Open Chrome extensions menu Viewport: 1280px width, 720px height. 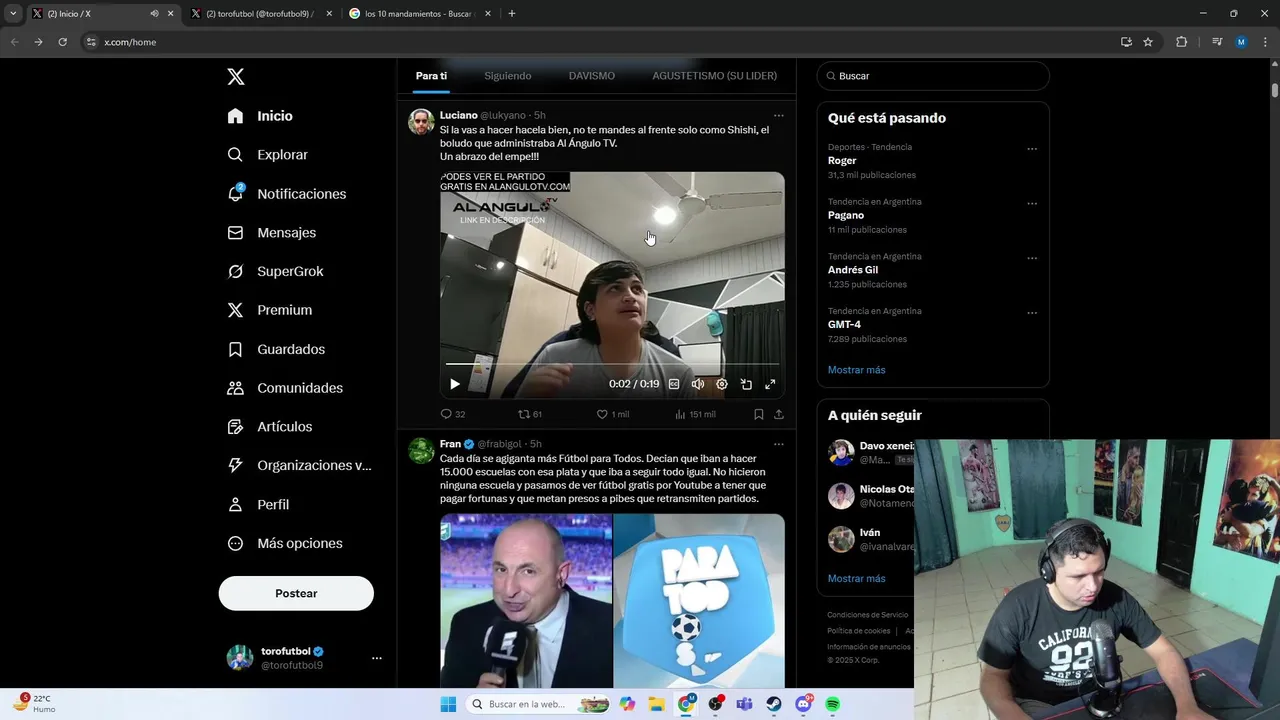[1181, 42]
